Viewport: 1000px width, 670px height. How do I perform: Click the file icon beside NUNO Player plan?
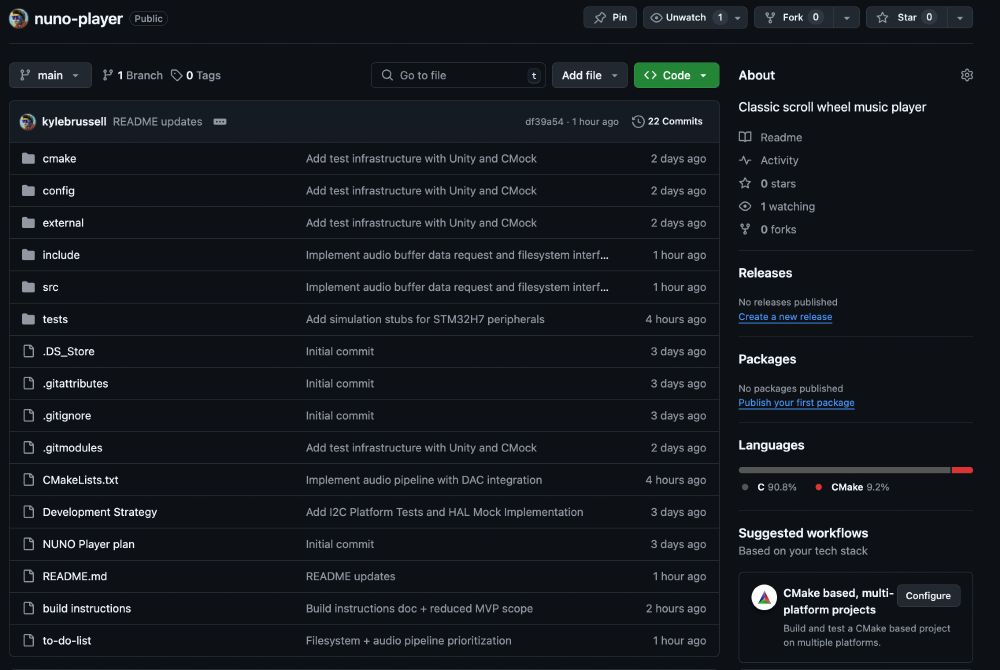click(x=28, y=544)
